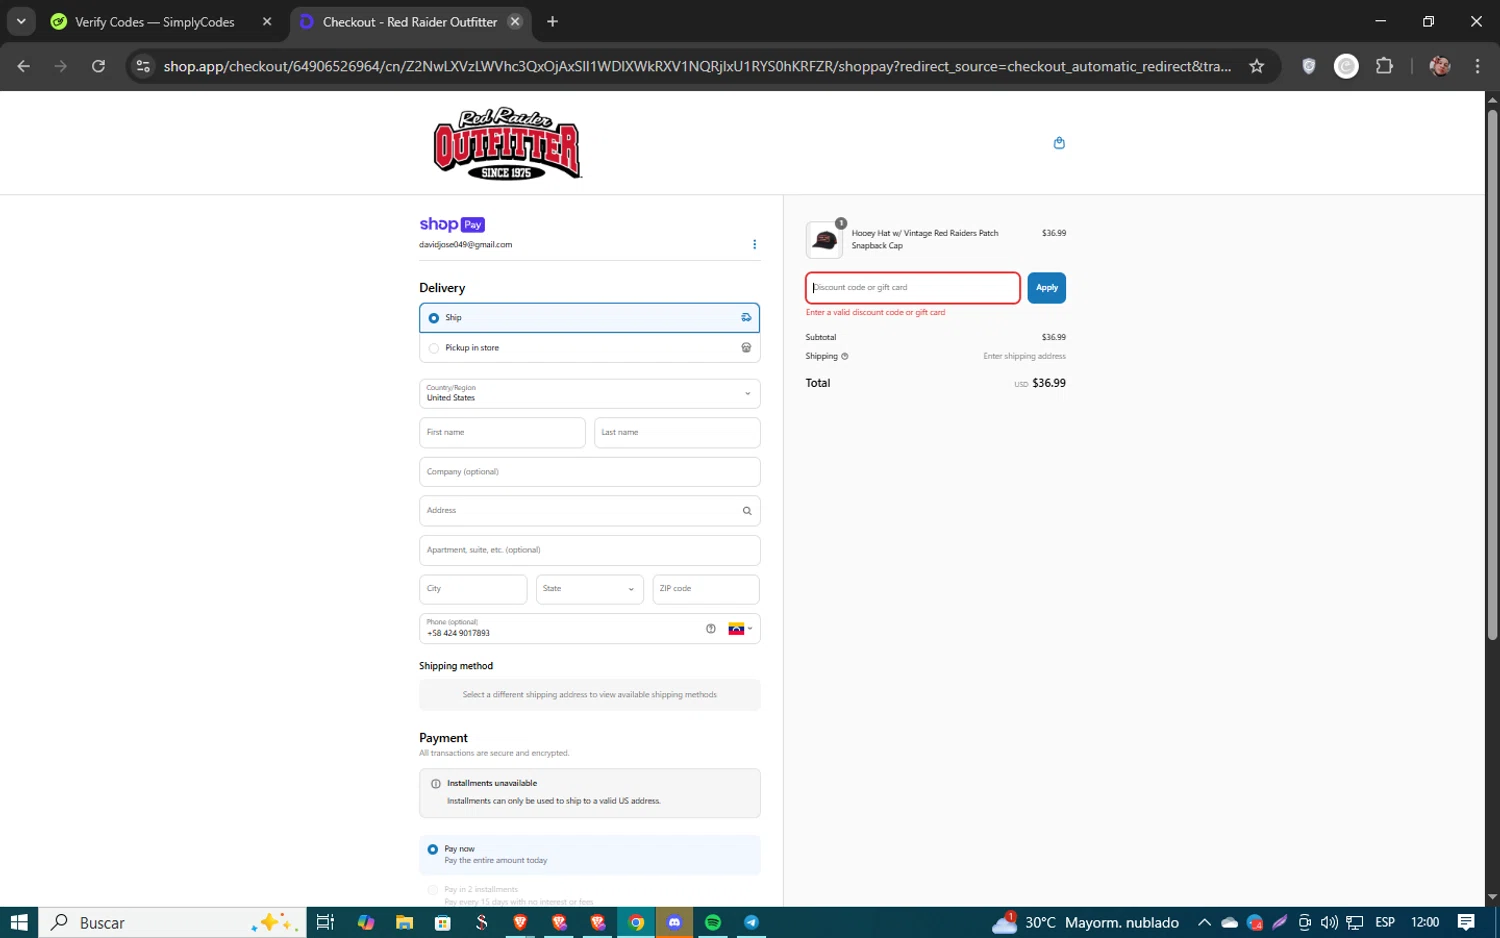Screen dimensions: 1500x938
Task: Open the browser profile avatar
Action: 1440,66
